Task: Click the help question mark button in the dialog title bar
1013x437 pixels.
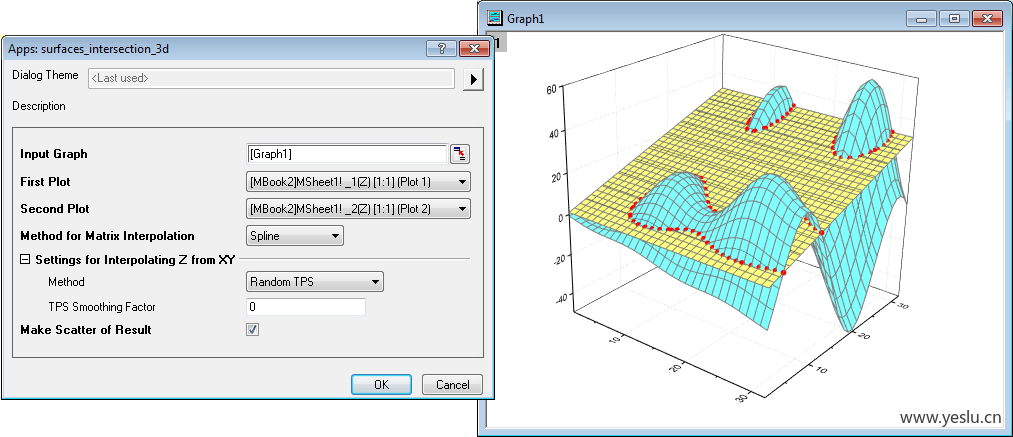Action: (442, 48)
